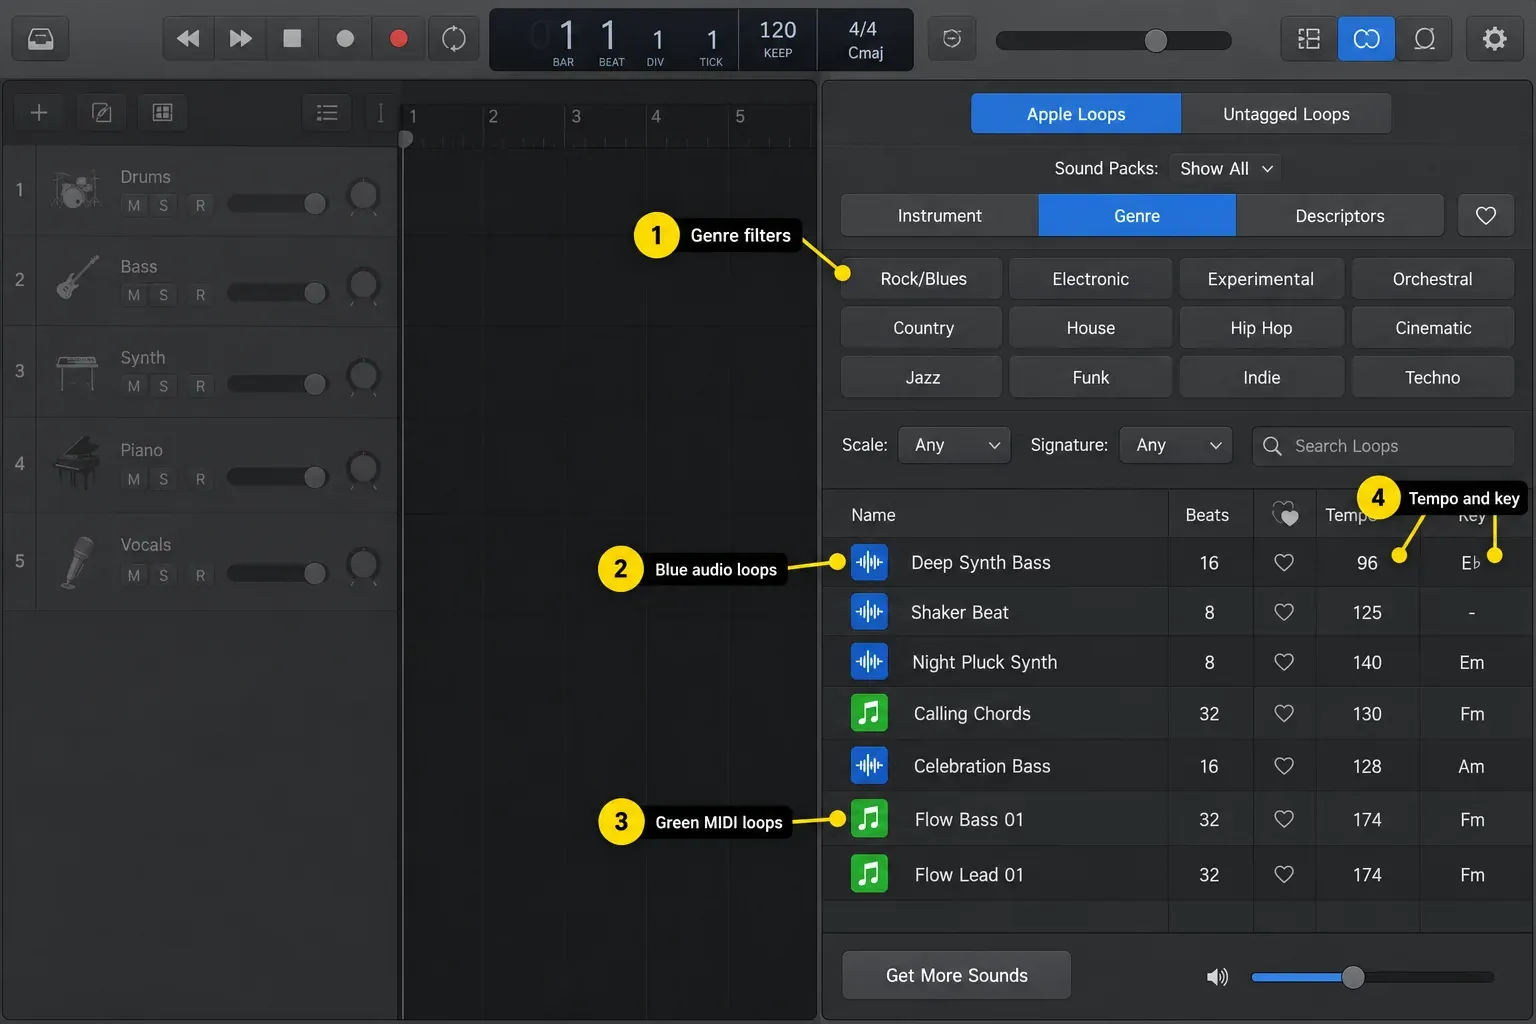The width and height of the screenshot is (1536, 1024).
Task: Click the 4/4 Cmaj signature and key display
Action: tap(865, 40)
